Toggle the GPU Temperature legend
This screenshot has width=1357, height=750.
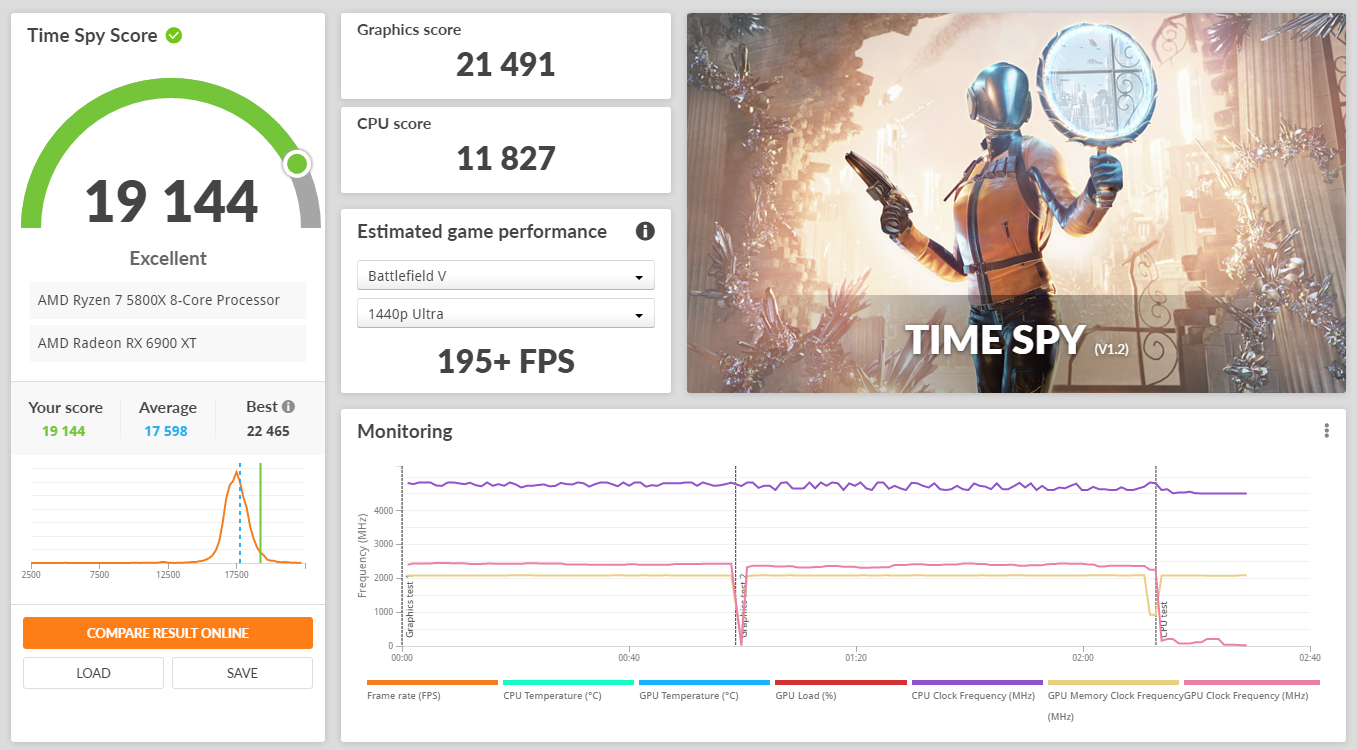(704, 689)
